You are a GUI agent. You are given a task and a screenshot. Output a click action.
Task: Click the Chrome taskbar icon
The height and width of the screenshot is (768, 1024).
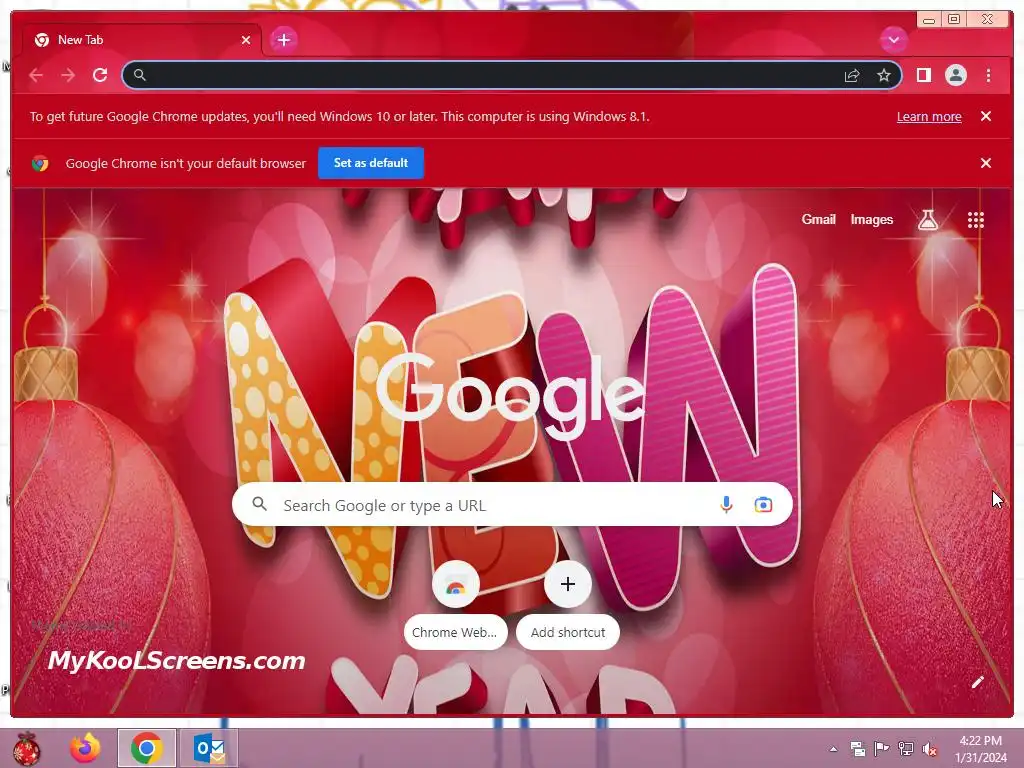(x=147, y=748)
